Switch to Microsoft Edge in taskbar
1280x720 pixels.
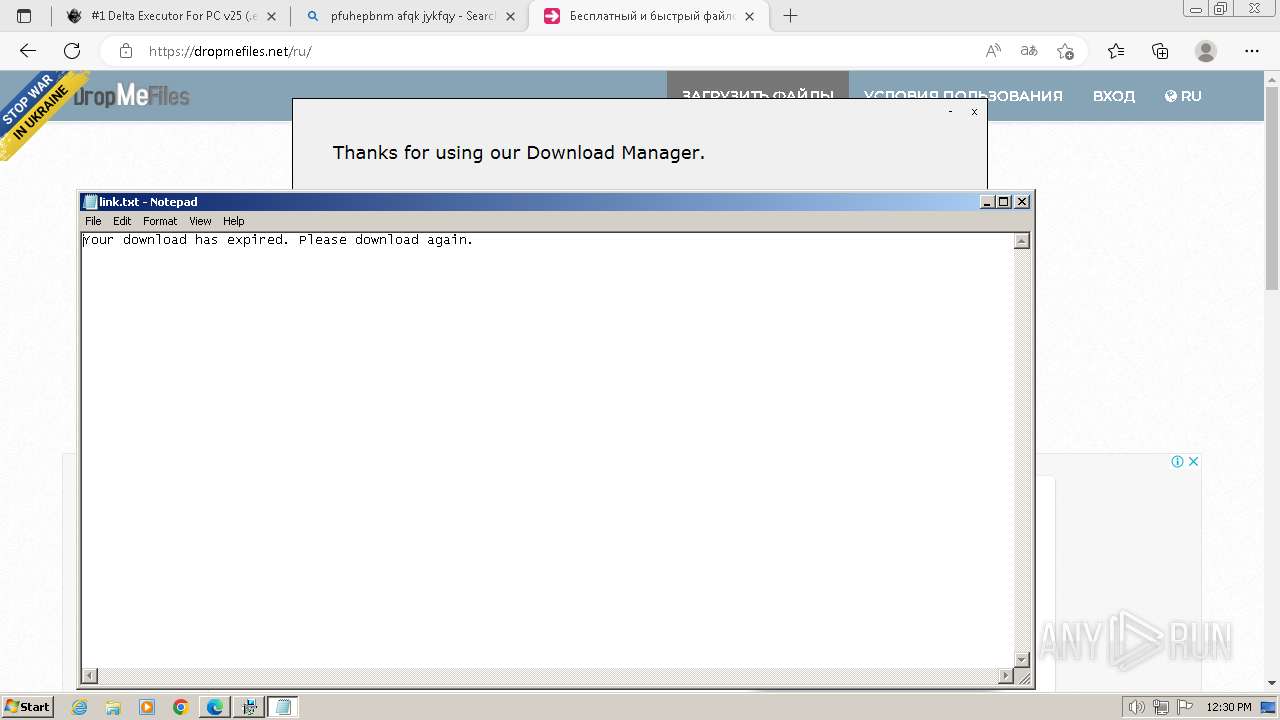coord(215,707)
